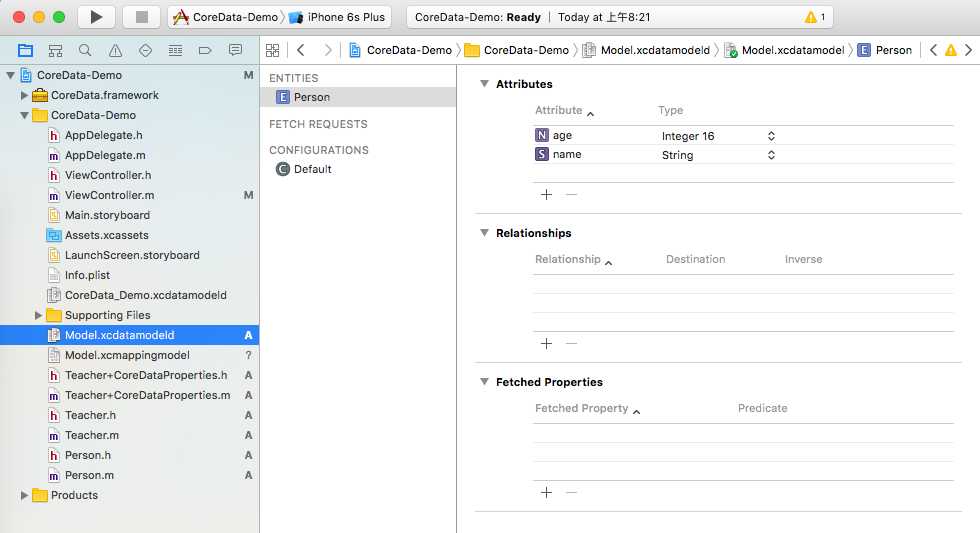
Task: Collapse the Relationships section
Action: point(484,232)
